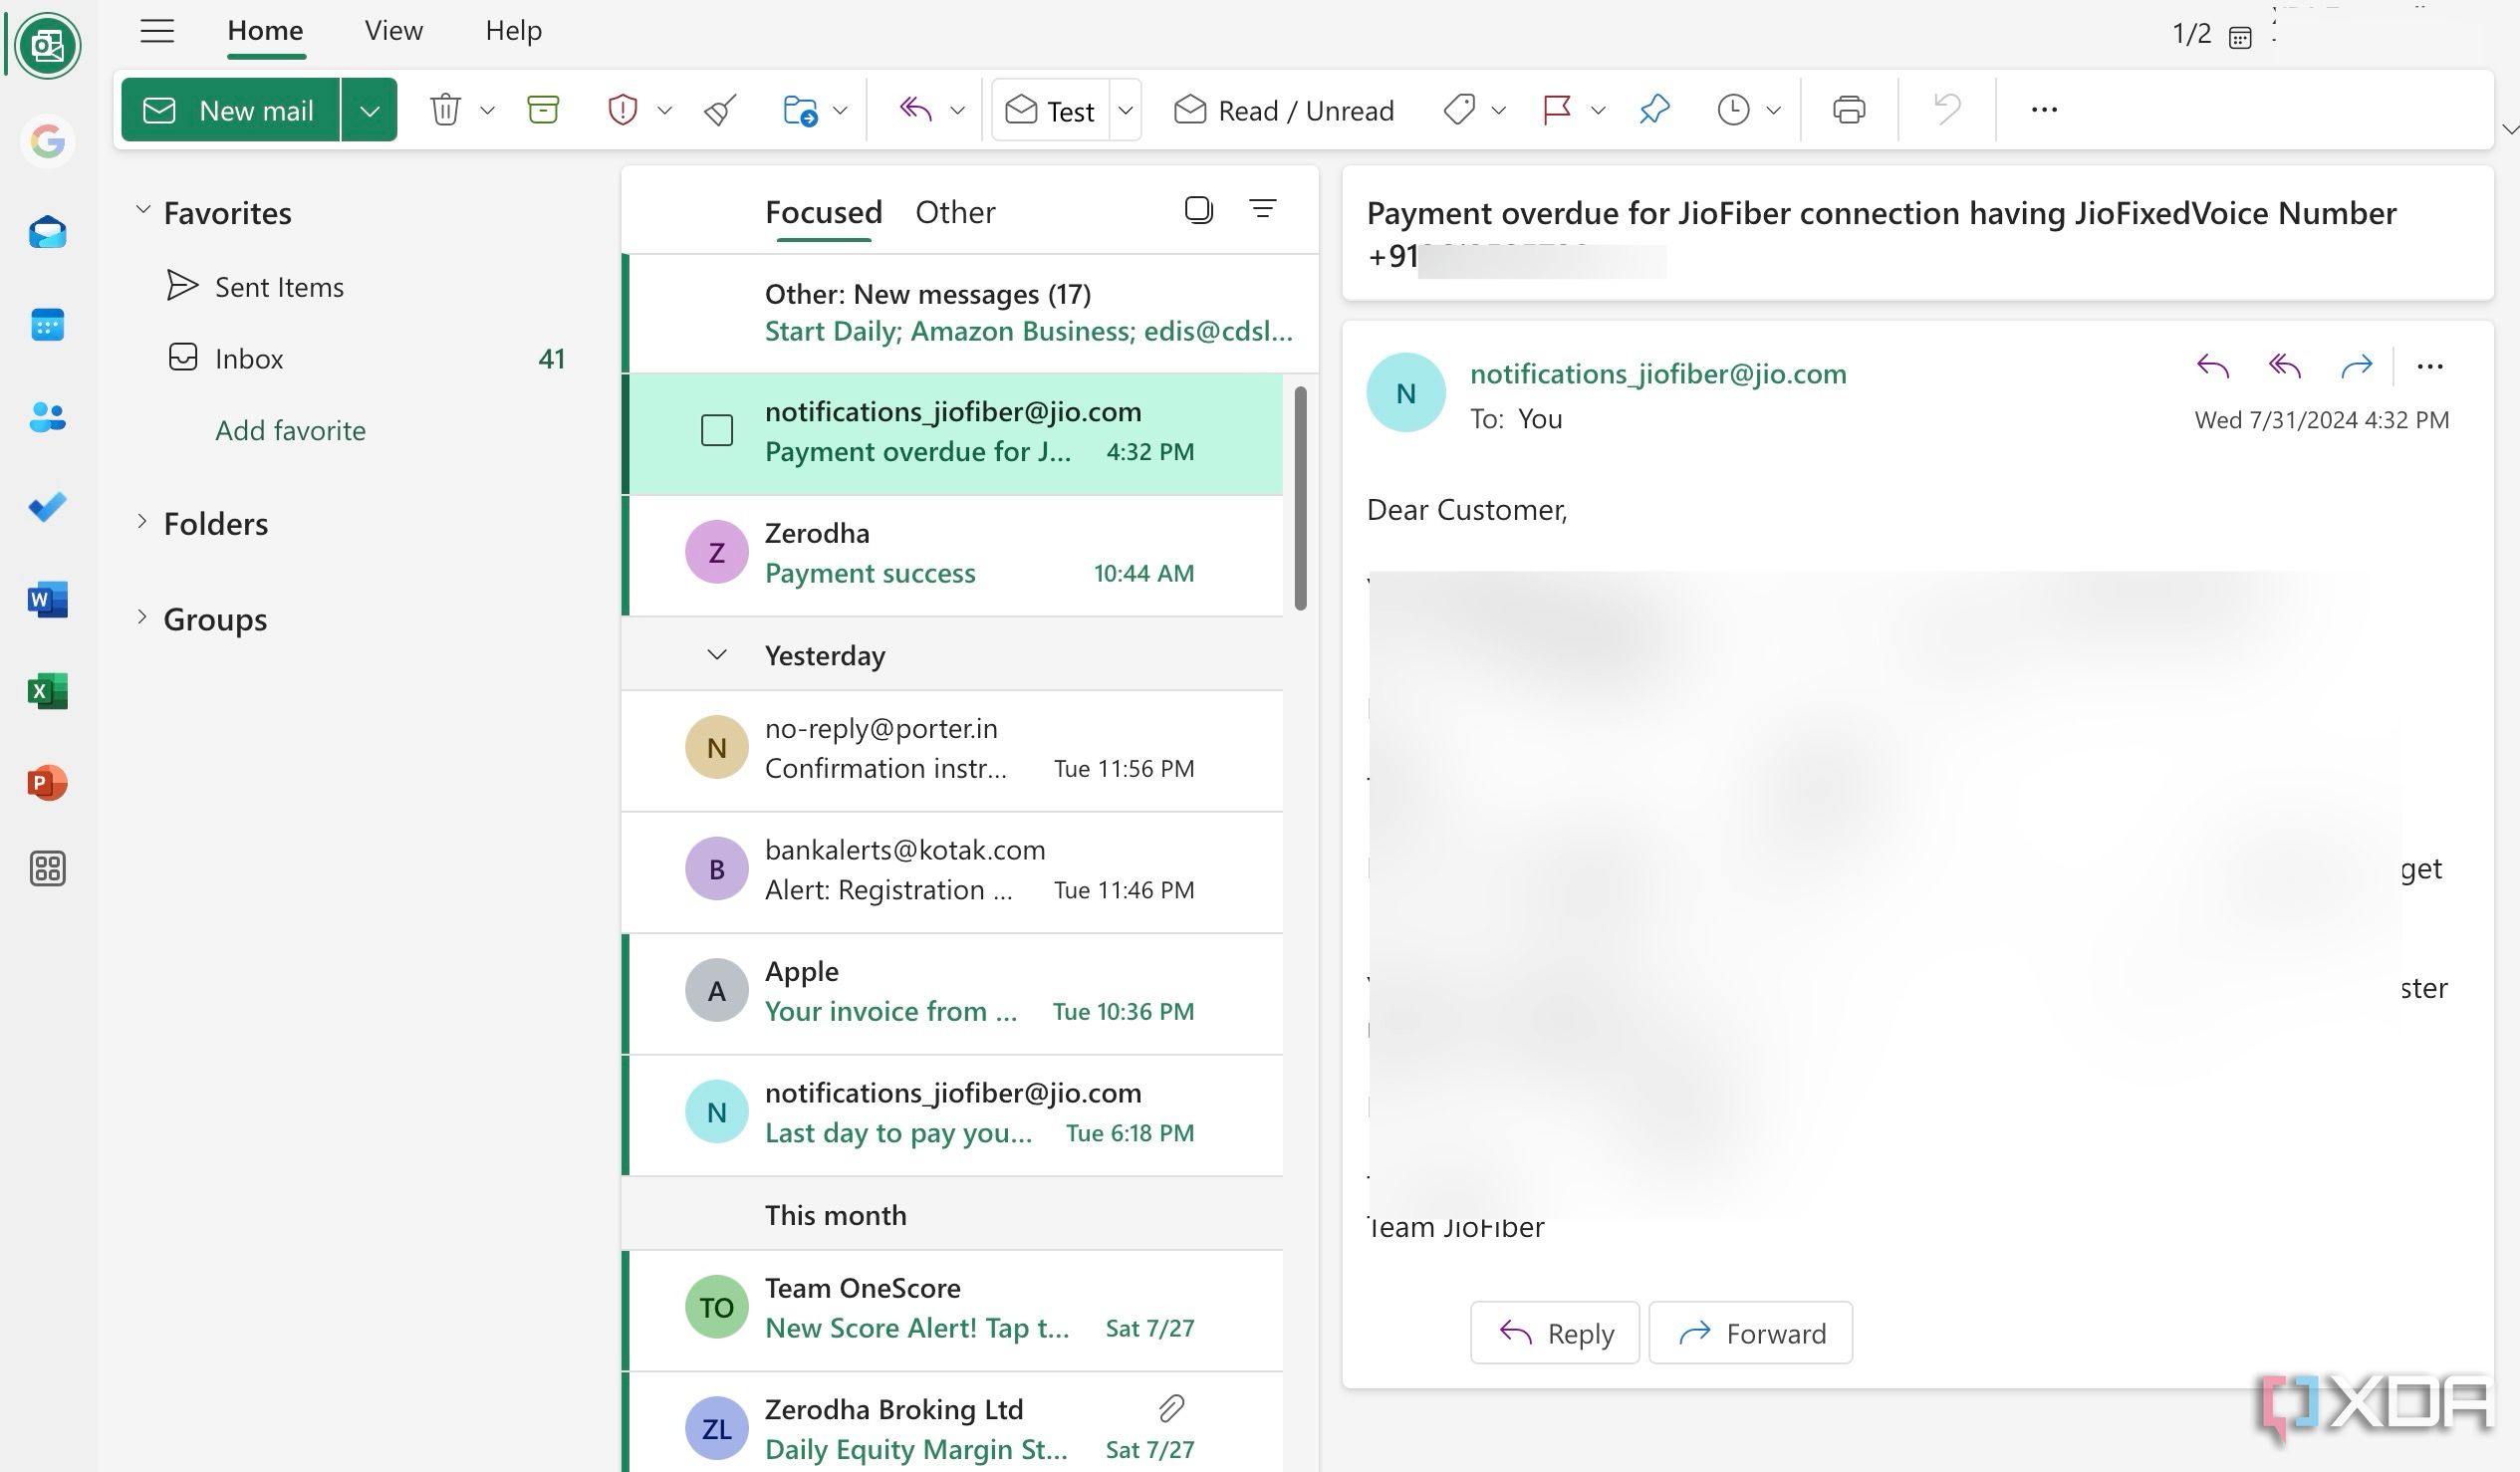Expand the Folders section
The height and width of the screenshot is (1472, 2520).
point(140,521)
